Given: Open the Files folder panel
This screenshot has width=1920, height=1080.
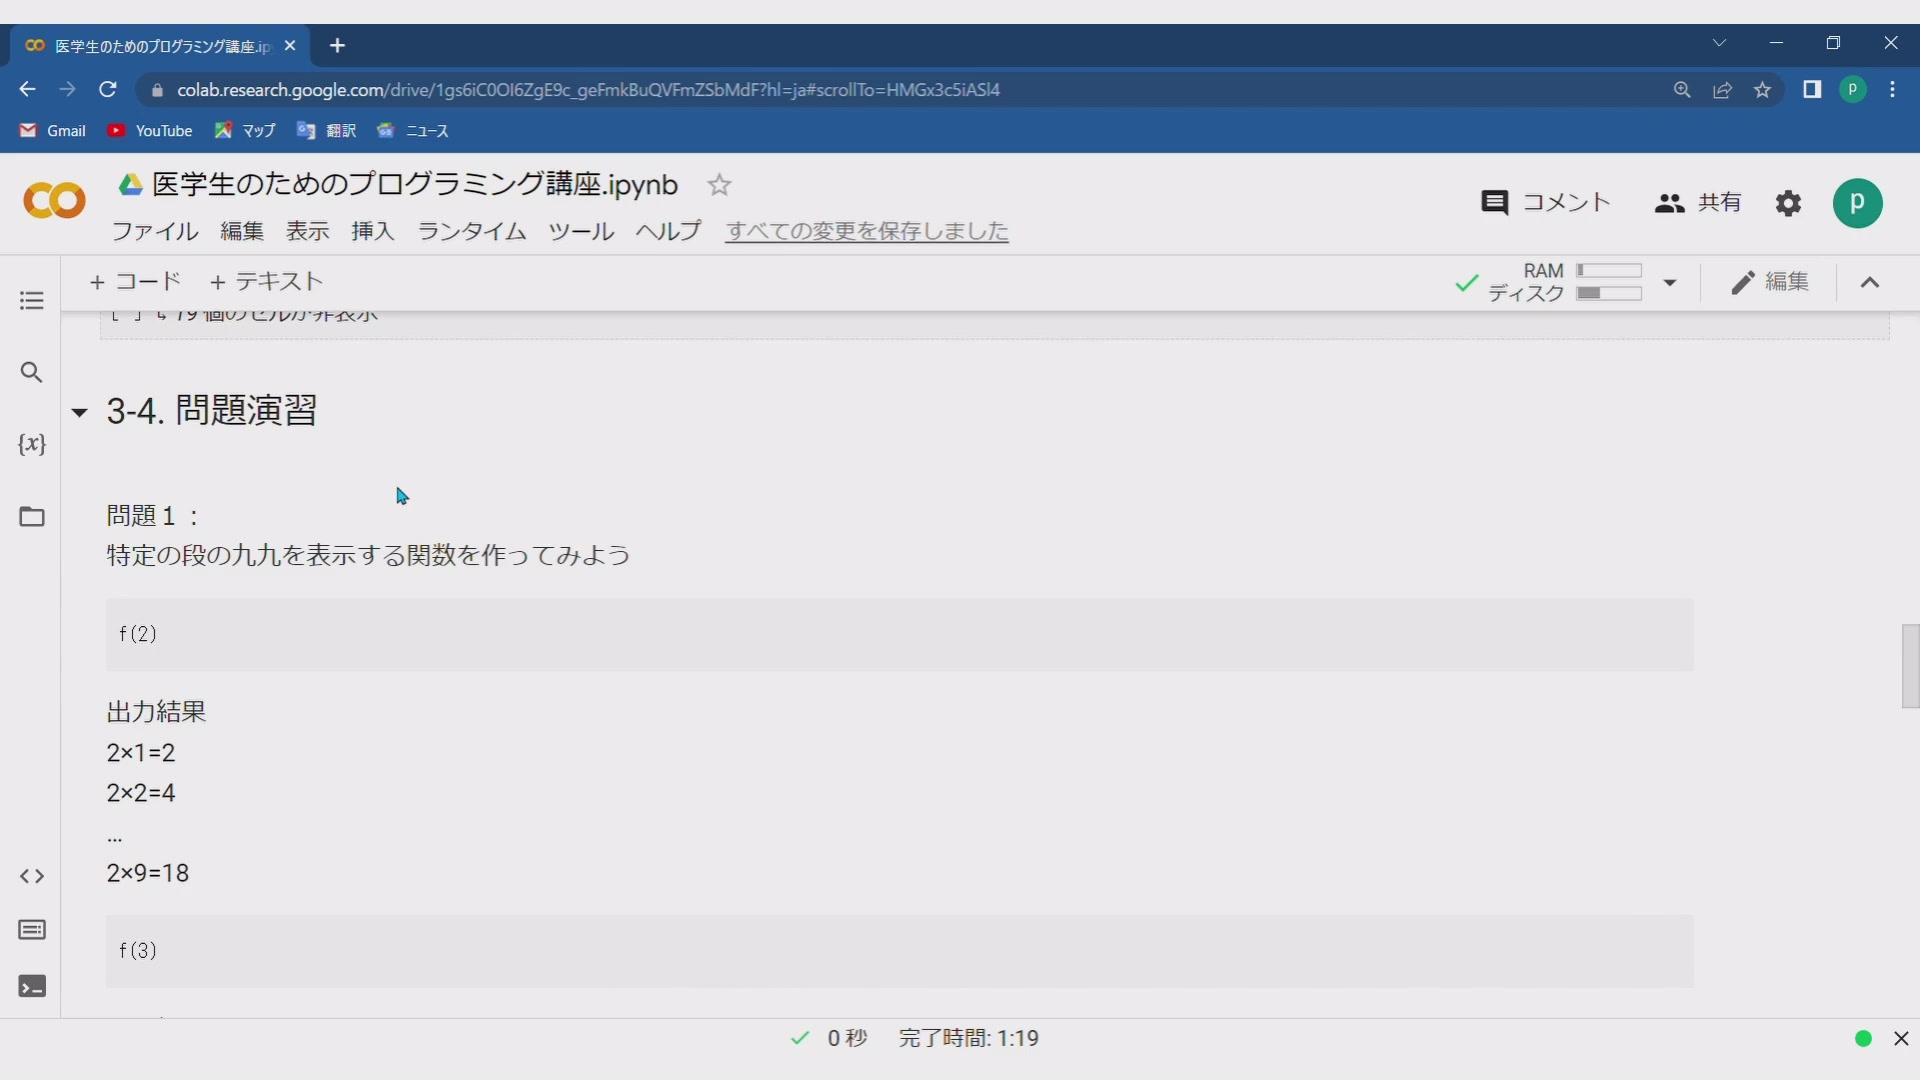Looking at the screenshot, I should [32, 517].
